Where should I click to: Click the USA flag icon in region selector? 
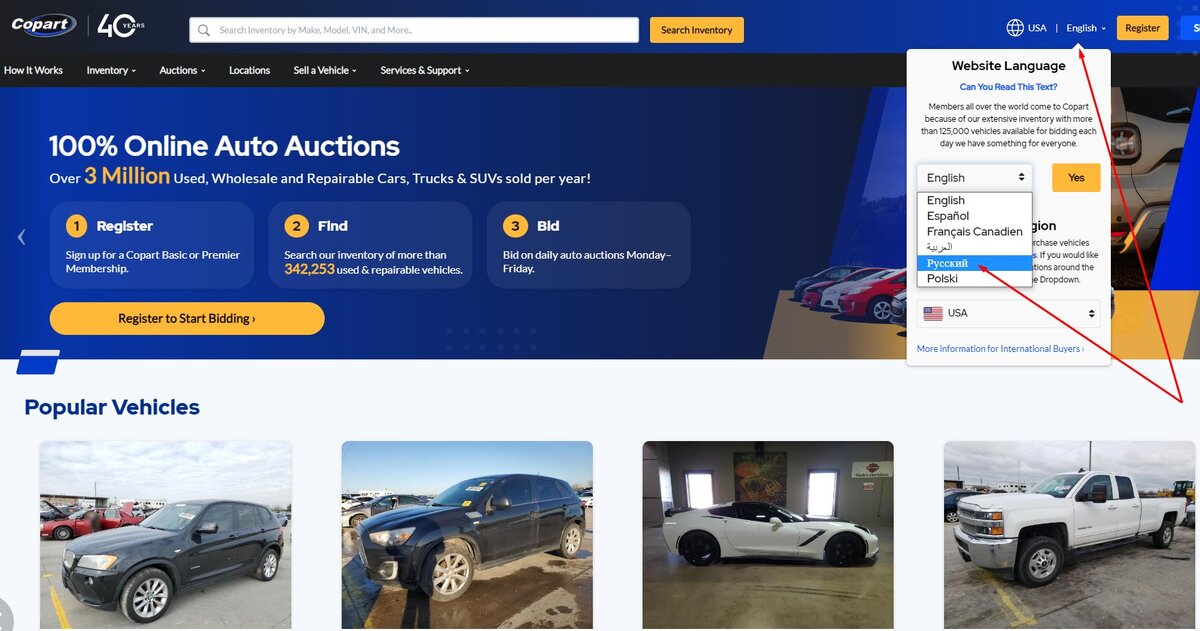pyautogui.click(x=933, y=313)
